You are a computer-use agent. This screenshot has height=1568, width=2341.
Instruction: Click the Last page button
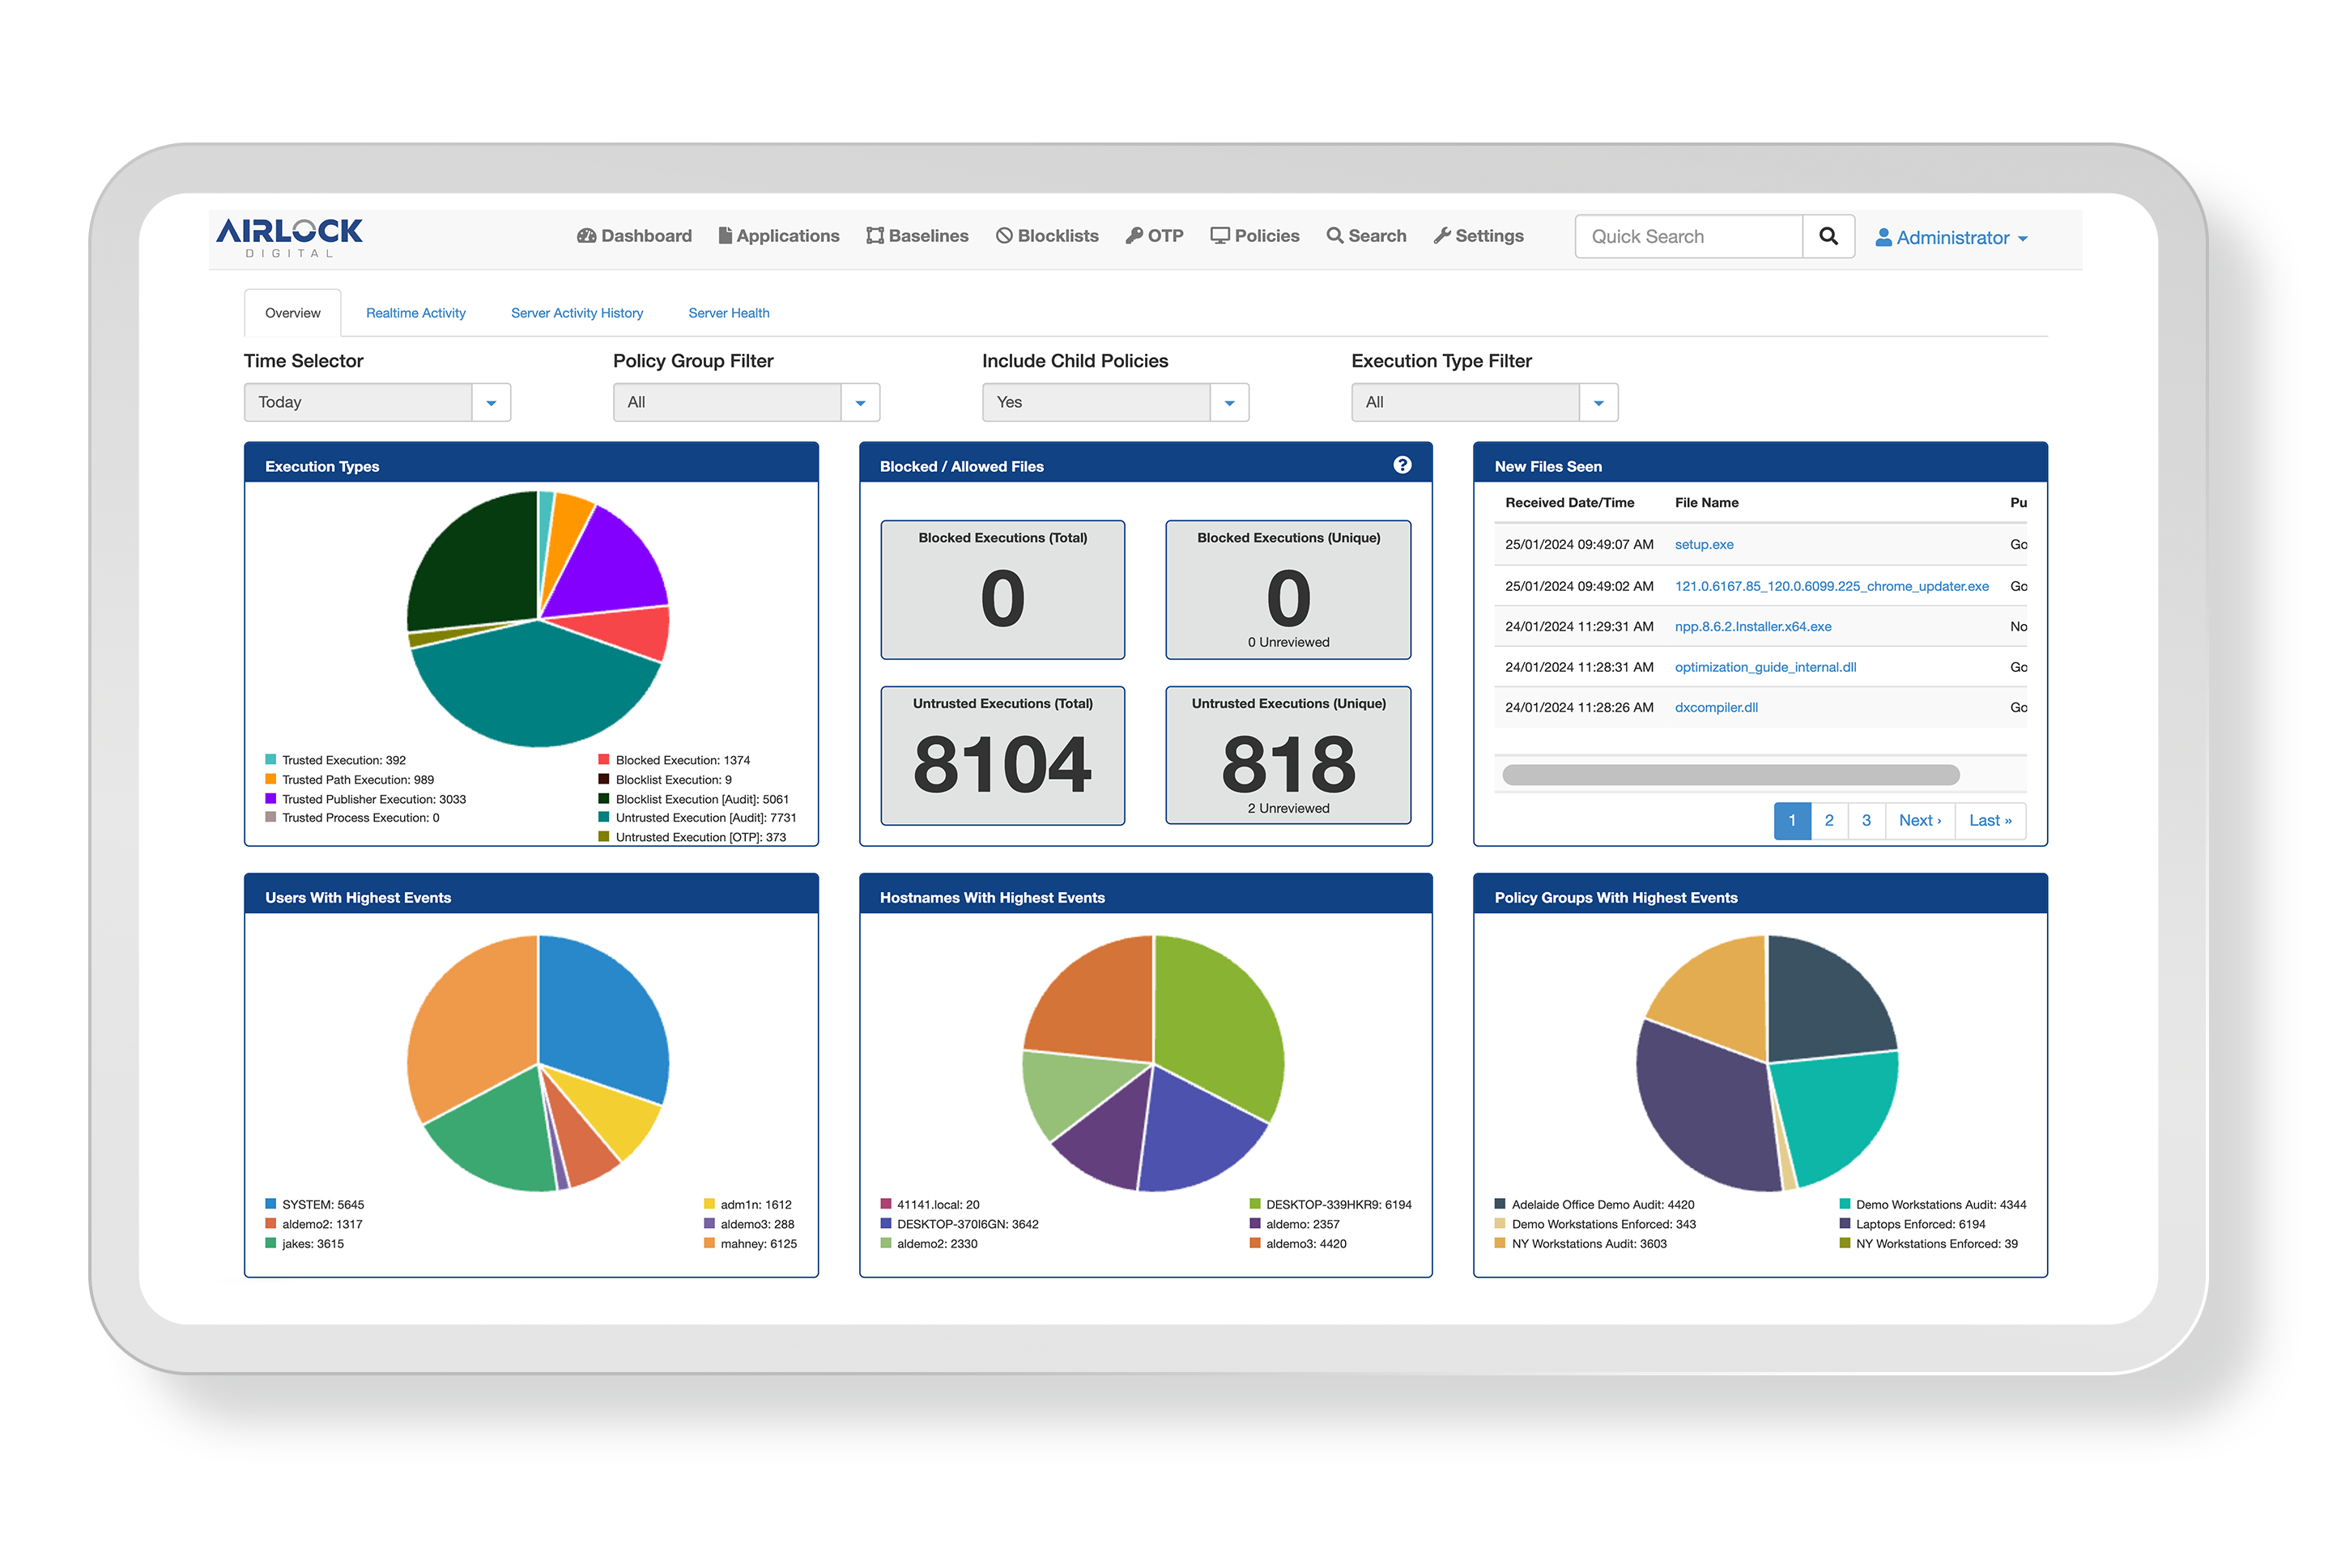1990,820
